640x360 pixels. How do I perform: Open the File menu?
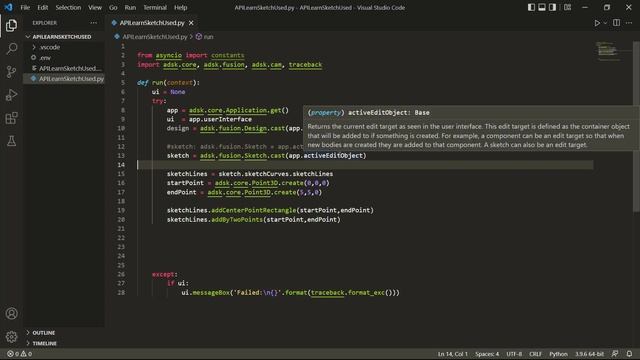click(25, 7)
